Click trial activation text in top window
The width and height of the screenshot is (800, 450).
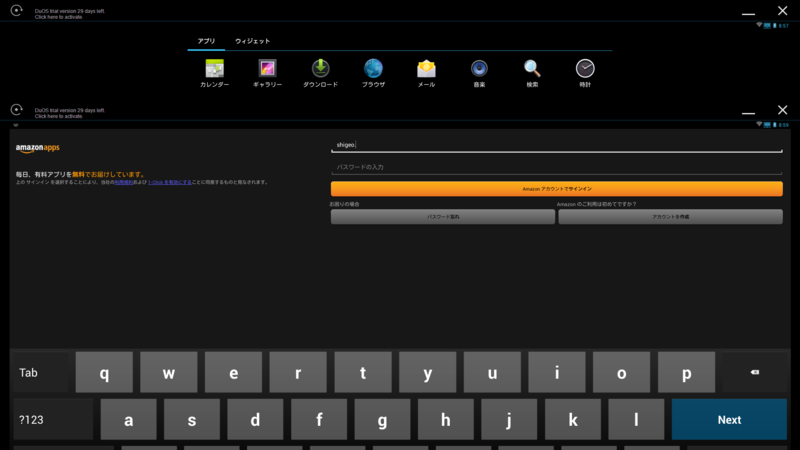point(69,14)
